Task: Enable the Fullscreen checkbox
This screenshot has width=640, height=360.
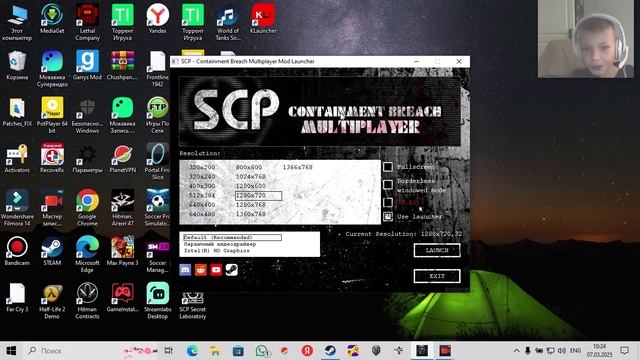Action: tap(388, 167)
